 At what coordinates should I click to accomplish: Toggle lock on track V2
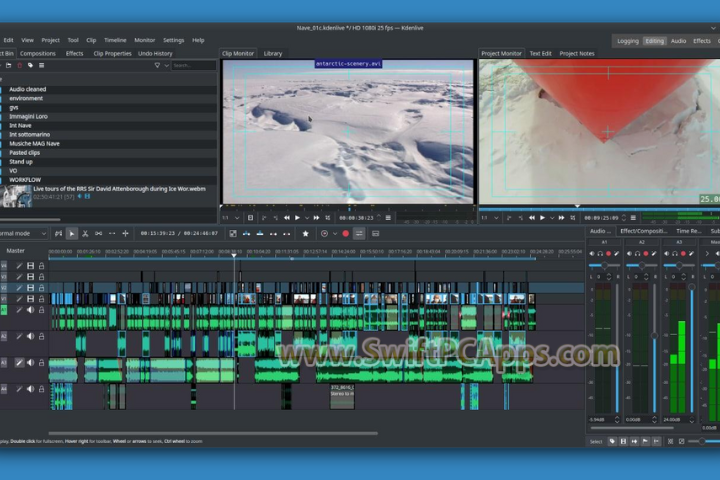[x=41, y=288]
